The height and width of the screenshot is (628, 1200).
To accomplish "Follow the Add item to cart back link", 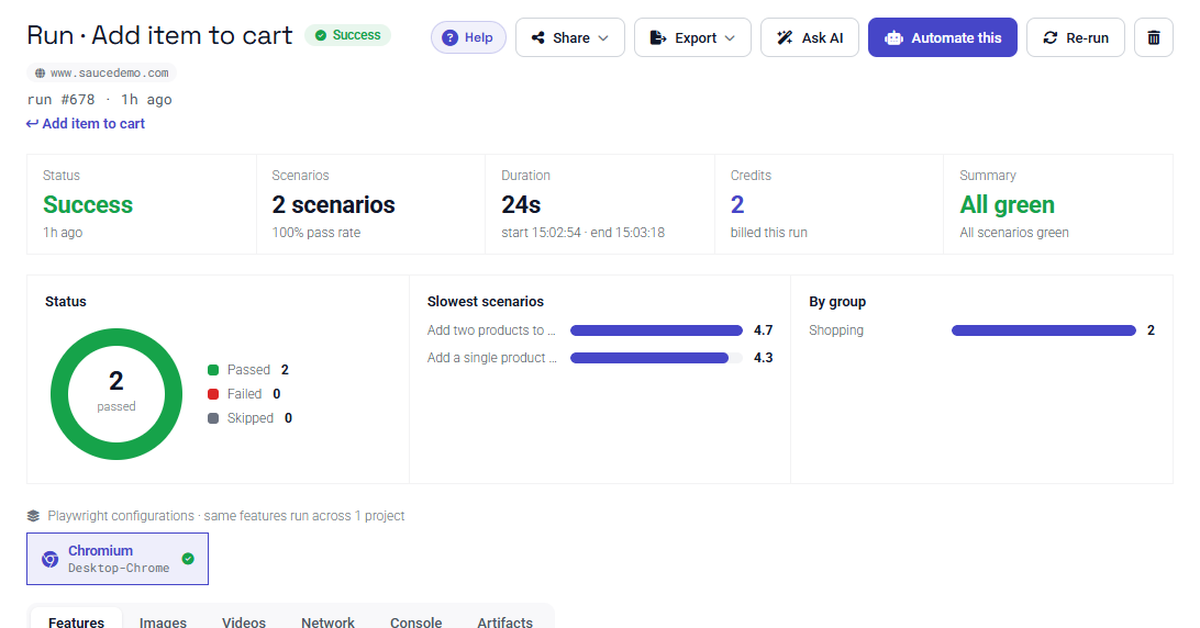I will tap(86, 124).
